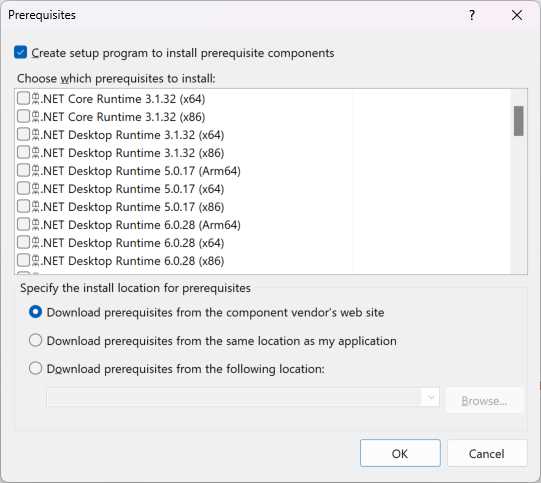Select download from component vendor's web site
Viewport: 541px width, 483px height.
pyautogui.click(x=36, y=312)
